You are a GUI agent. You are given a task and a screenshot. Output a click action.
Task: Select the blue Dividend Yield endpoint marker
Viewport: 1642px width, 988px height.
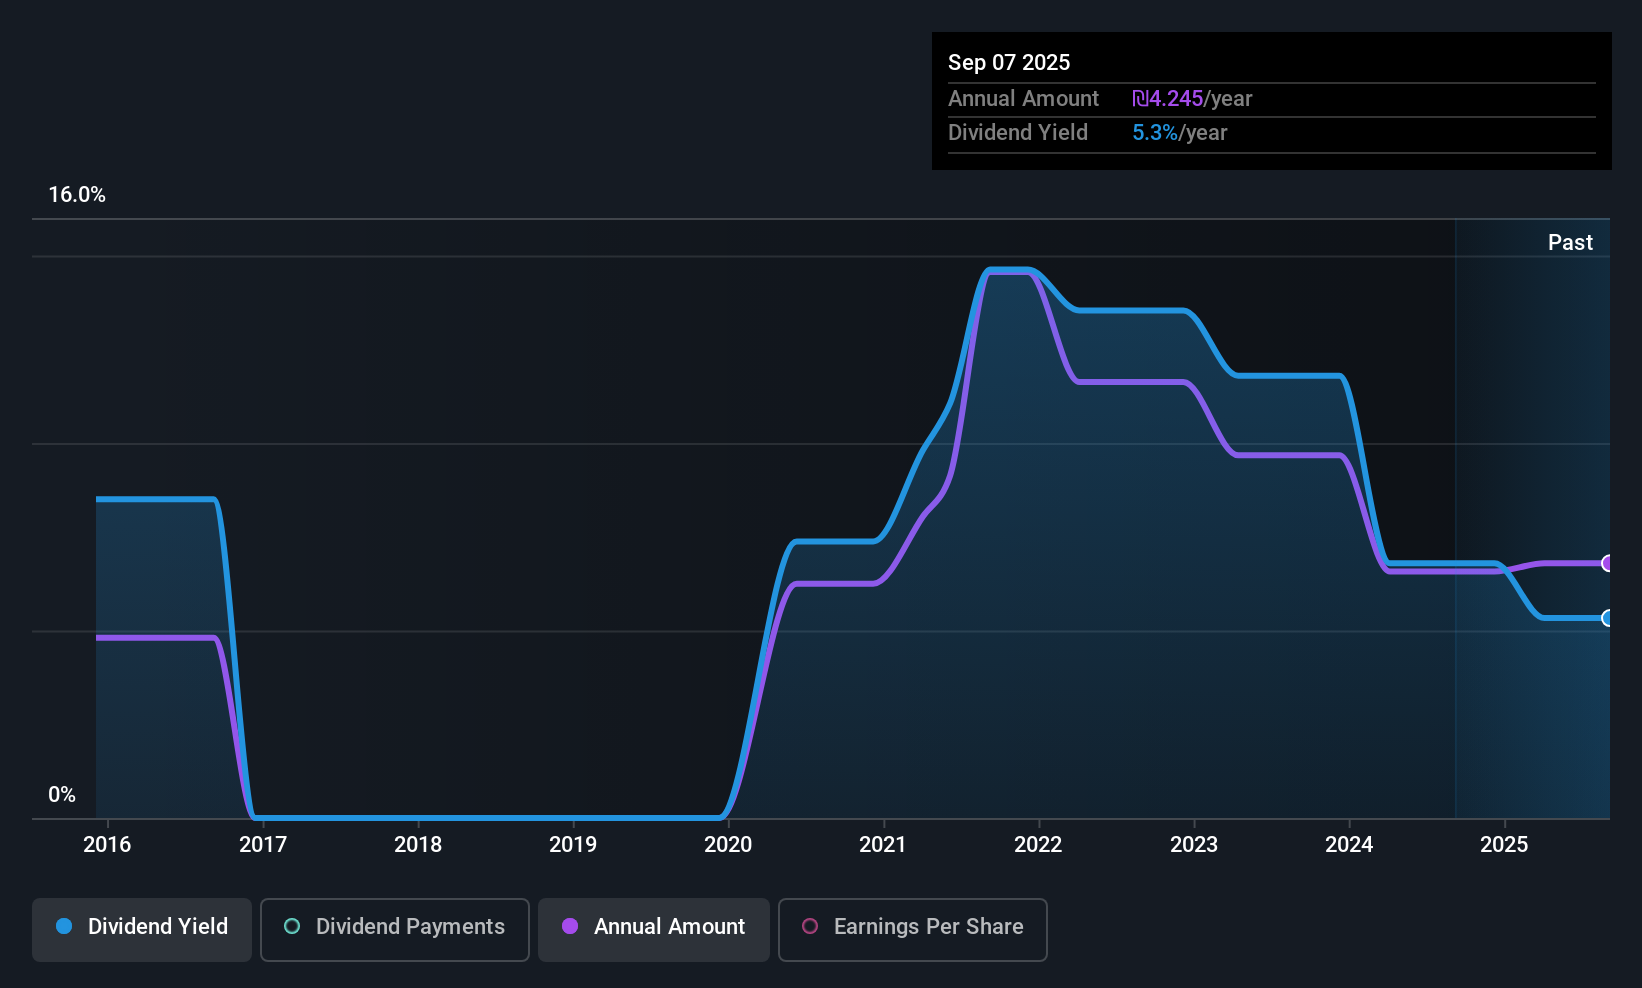coord(1607,618)
